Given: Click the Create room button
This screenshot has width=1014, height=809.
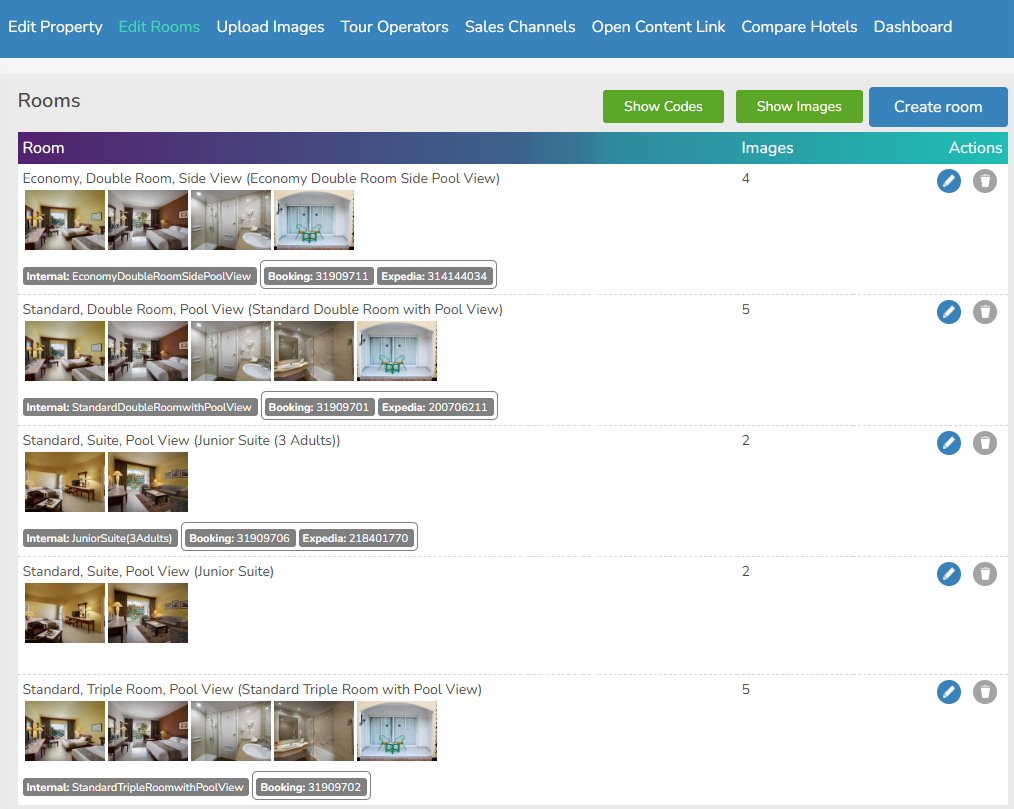Looking at the screenshot, I should coord(937,107).
